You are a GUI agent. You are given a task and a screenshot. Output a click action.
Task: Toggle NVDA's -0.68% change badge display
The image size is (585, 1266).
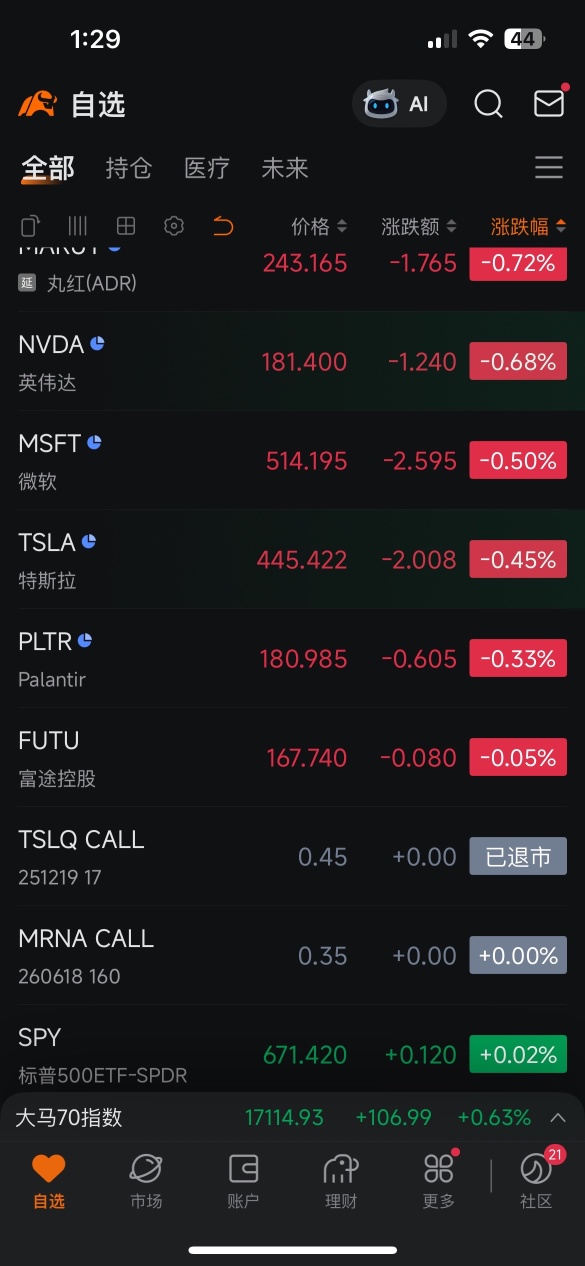pos(518,361)
